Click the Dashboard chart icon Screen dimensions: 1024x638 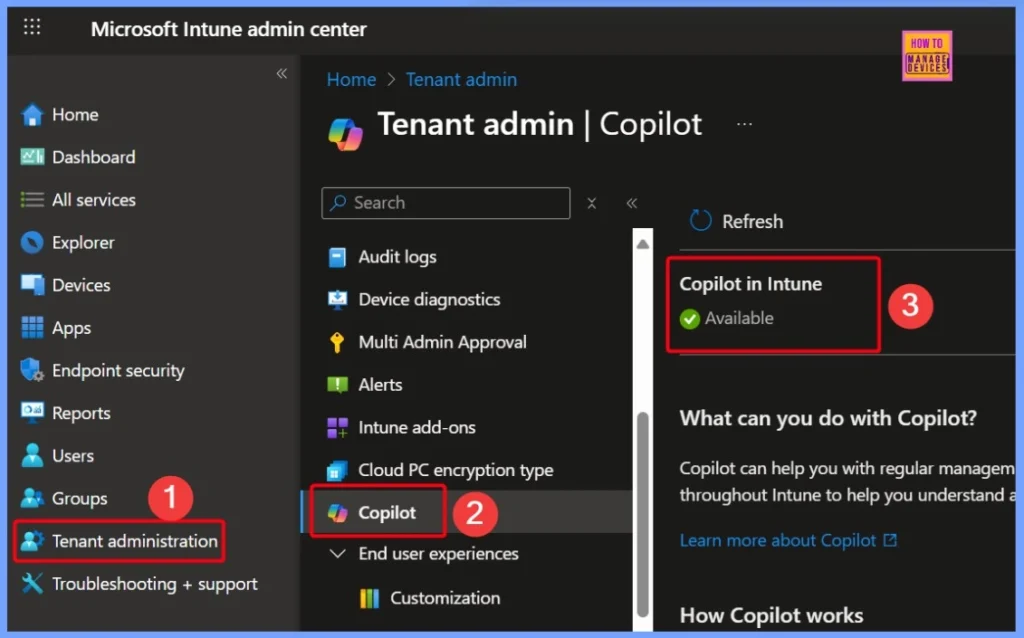click(31, 157)
